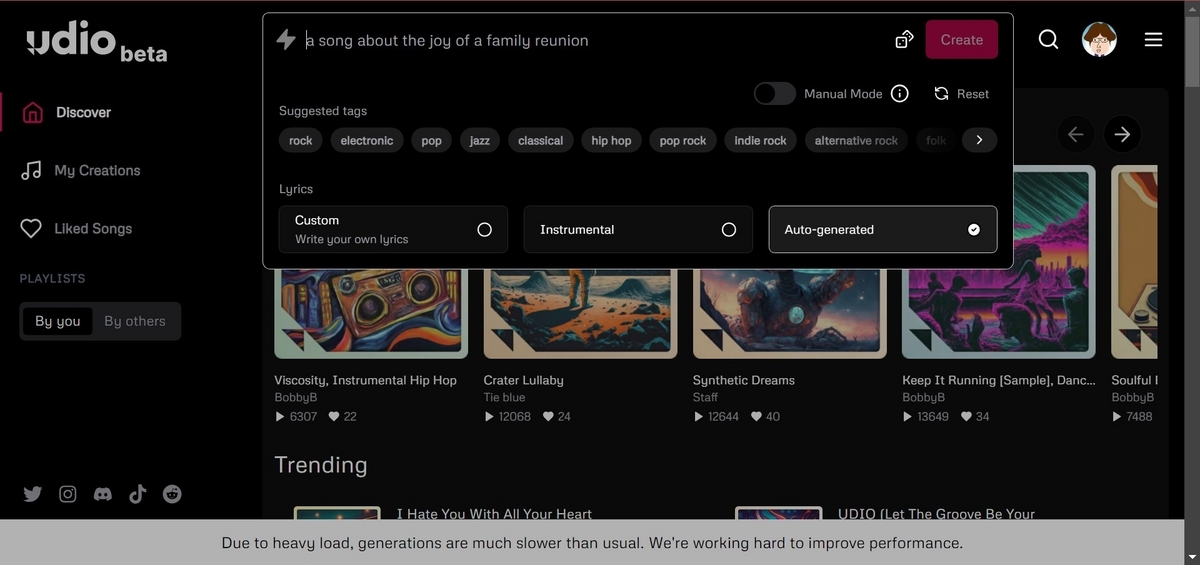This screenshot has width=1200, height=565.
Task: Go to previous carousel page arrow
Action: click(1075, 134)
